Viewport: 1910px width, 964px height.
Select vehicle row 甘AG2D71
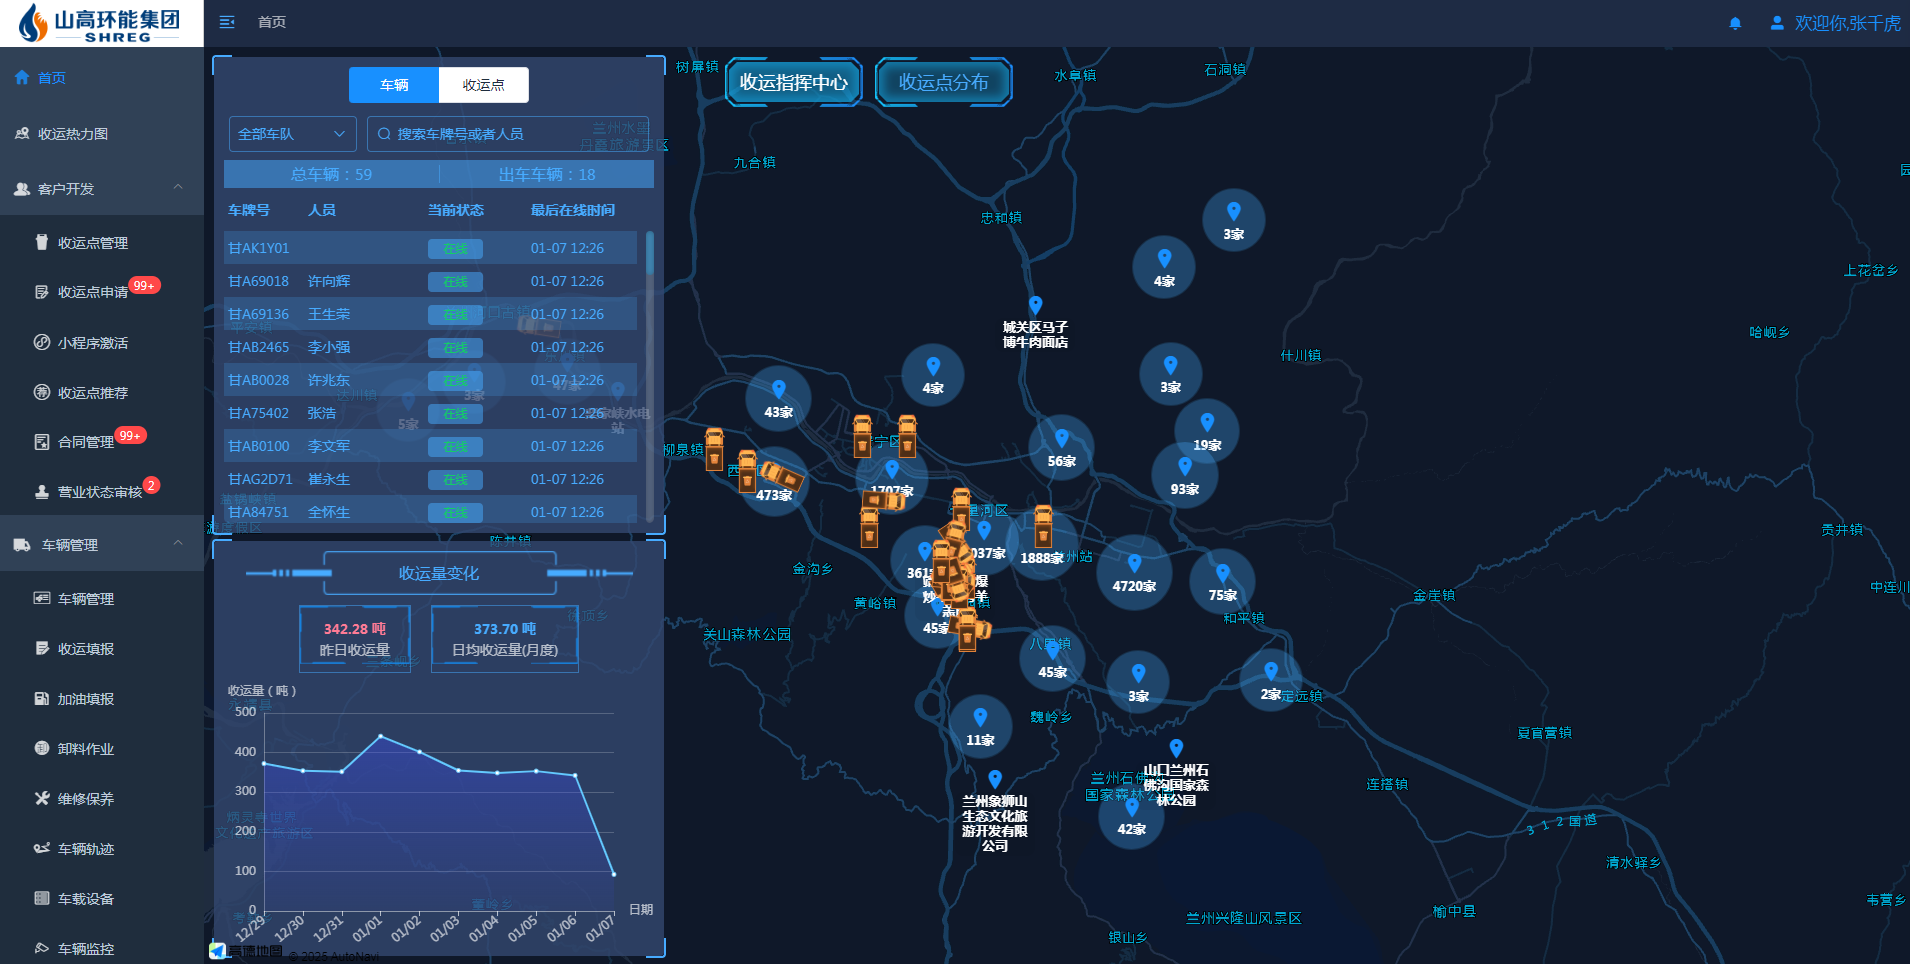point(430,479)
